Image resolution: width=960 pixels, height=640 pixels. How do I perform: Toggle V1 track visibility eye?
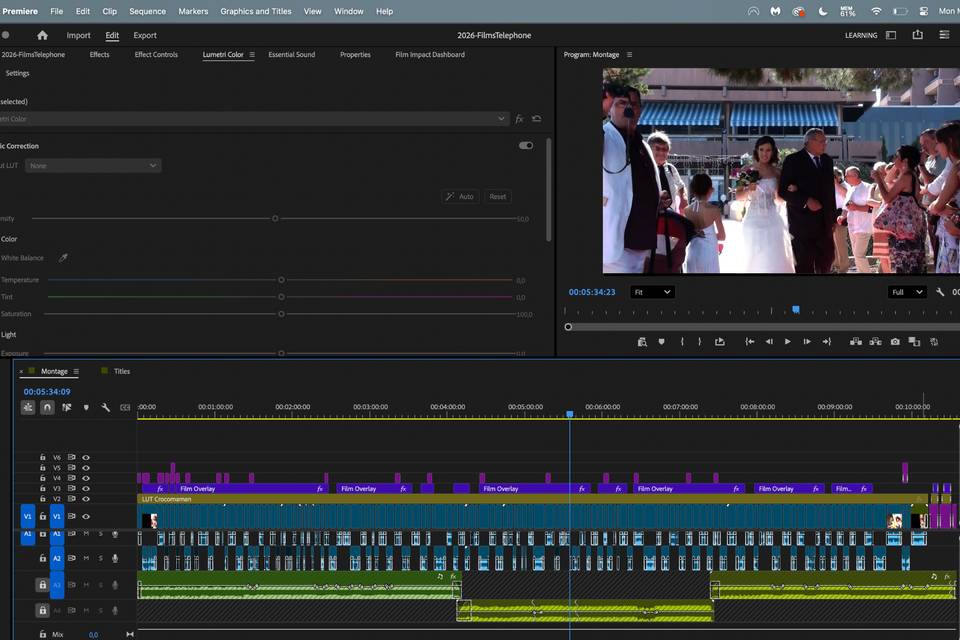tap(86, 516)
